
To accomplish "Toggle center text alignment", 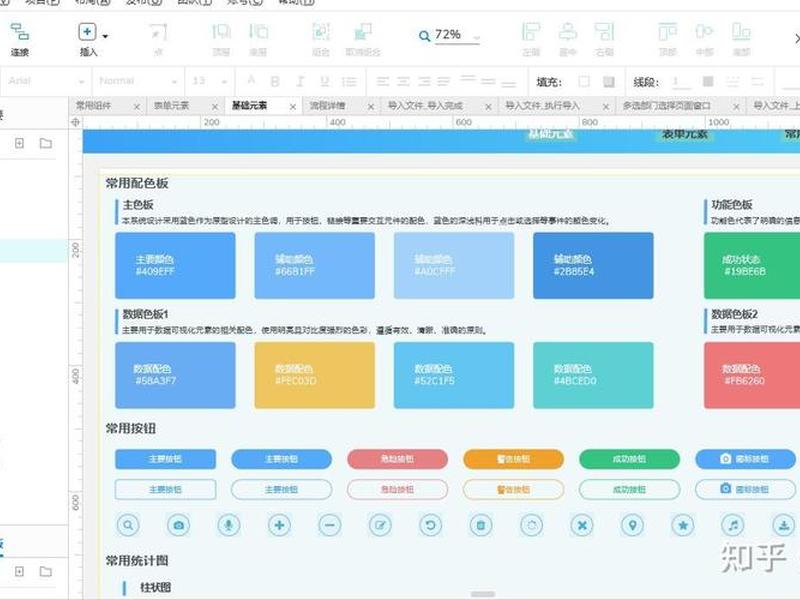I will 403,81.
